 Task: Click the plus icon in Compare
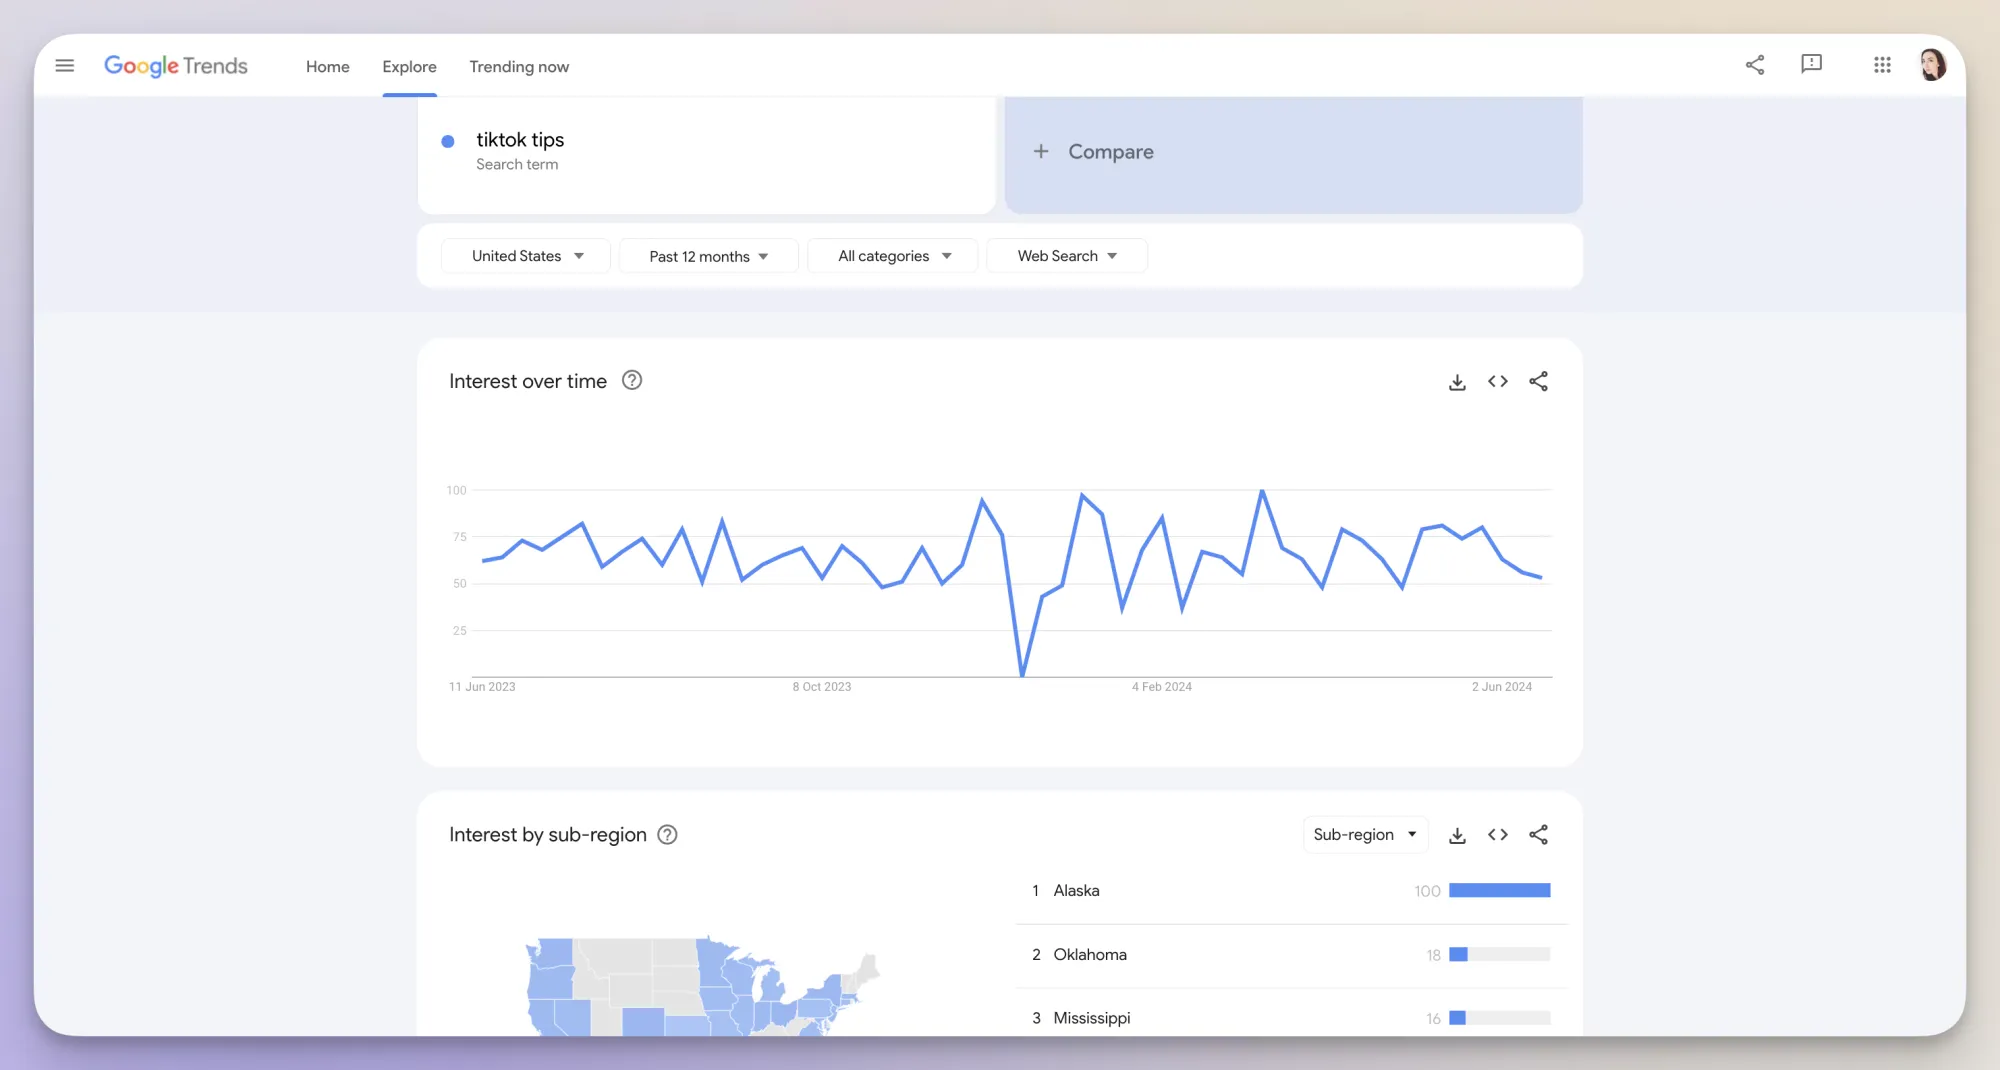(1041, 151)
